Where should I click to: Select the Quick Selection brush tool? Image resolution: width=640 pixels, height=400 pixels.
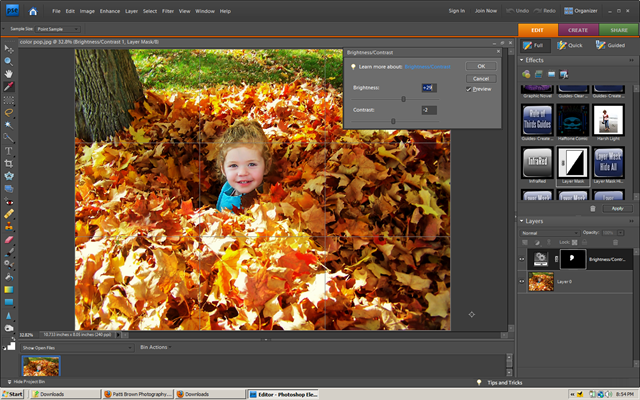(x=9, y=138)
